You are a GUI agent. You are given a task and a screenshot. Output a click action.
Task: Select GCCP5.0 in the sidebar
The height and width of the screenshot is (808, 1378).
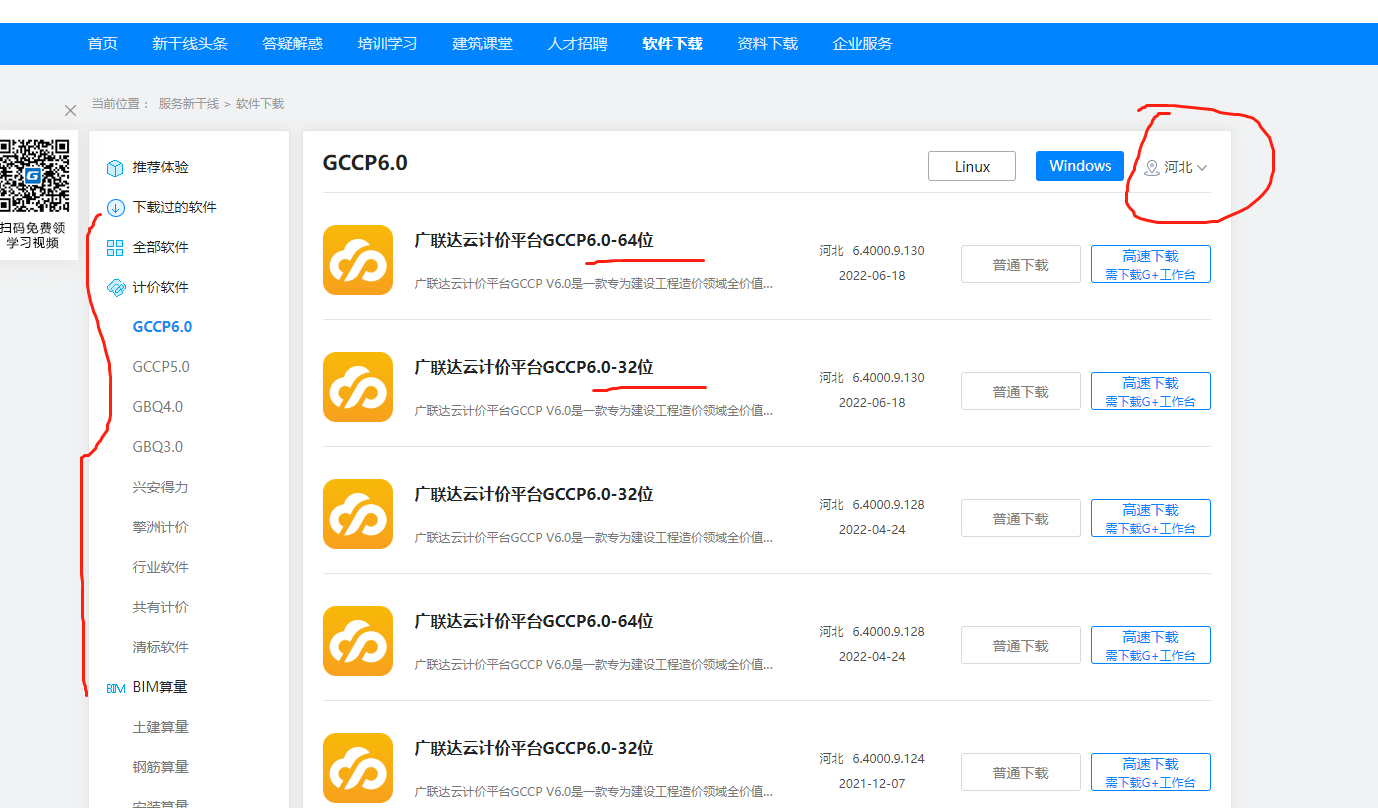[x=161, y=367]
